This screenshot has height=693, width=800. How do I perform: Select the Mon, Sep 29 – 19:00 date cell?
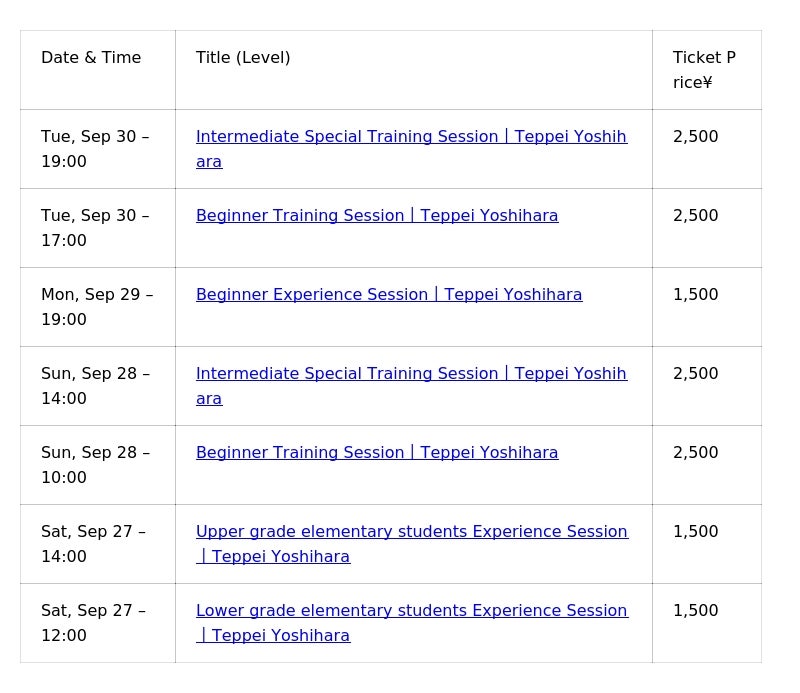[97, 307]
